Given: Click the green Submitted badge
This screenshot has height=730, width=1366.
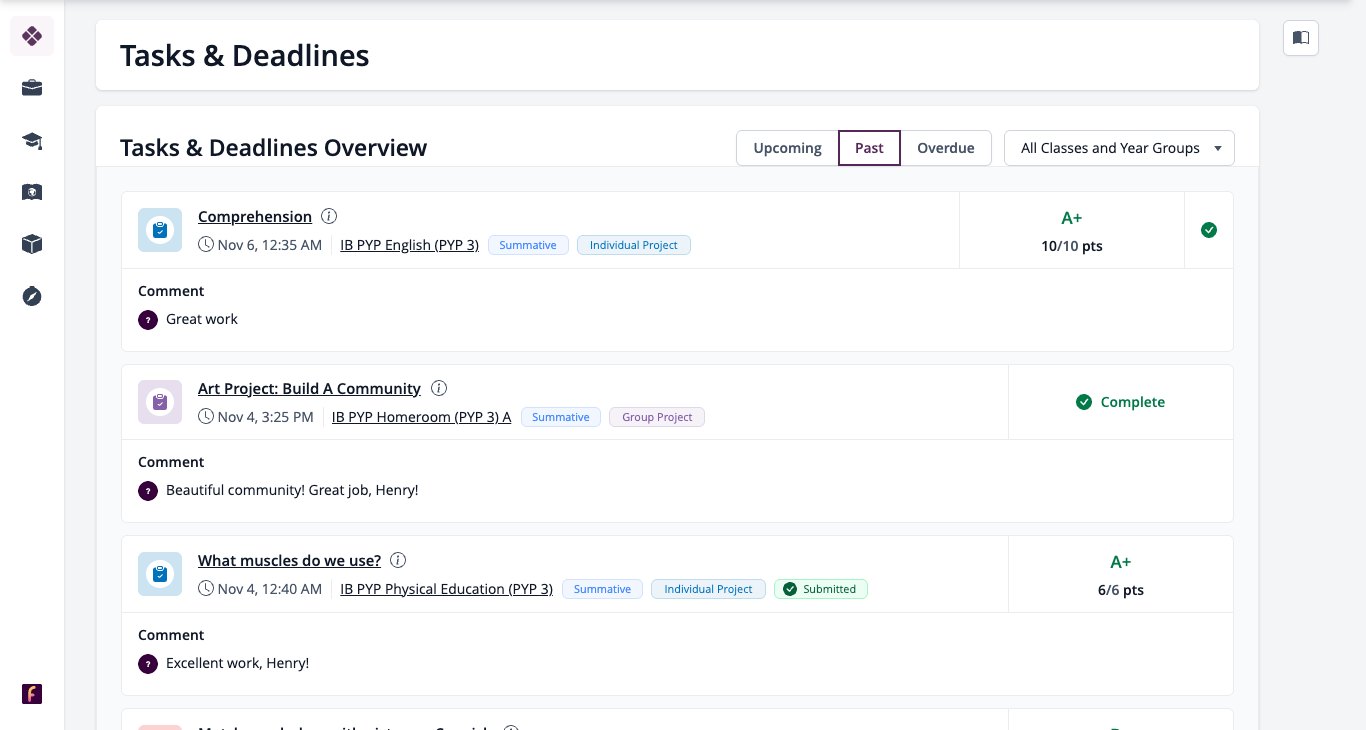Looking at the screenshot, I should [x=821, y=589].
